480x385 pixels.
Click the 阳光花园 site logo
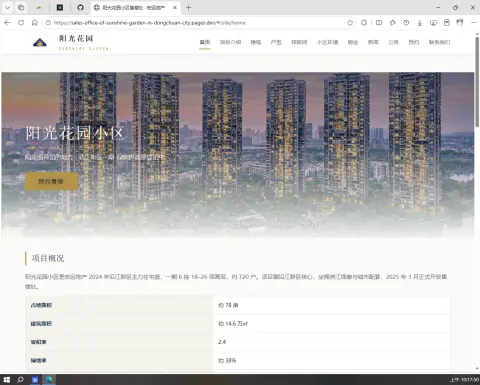click(x=71, y=42)
